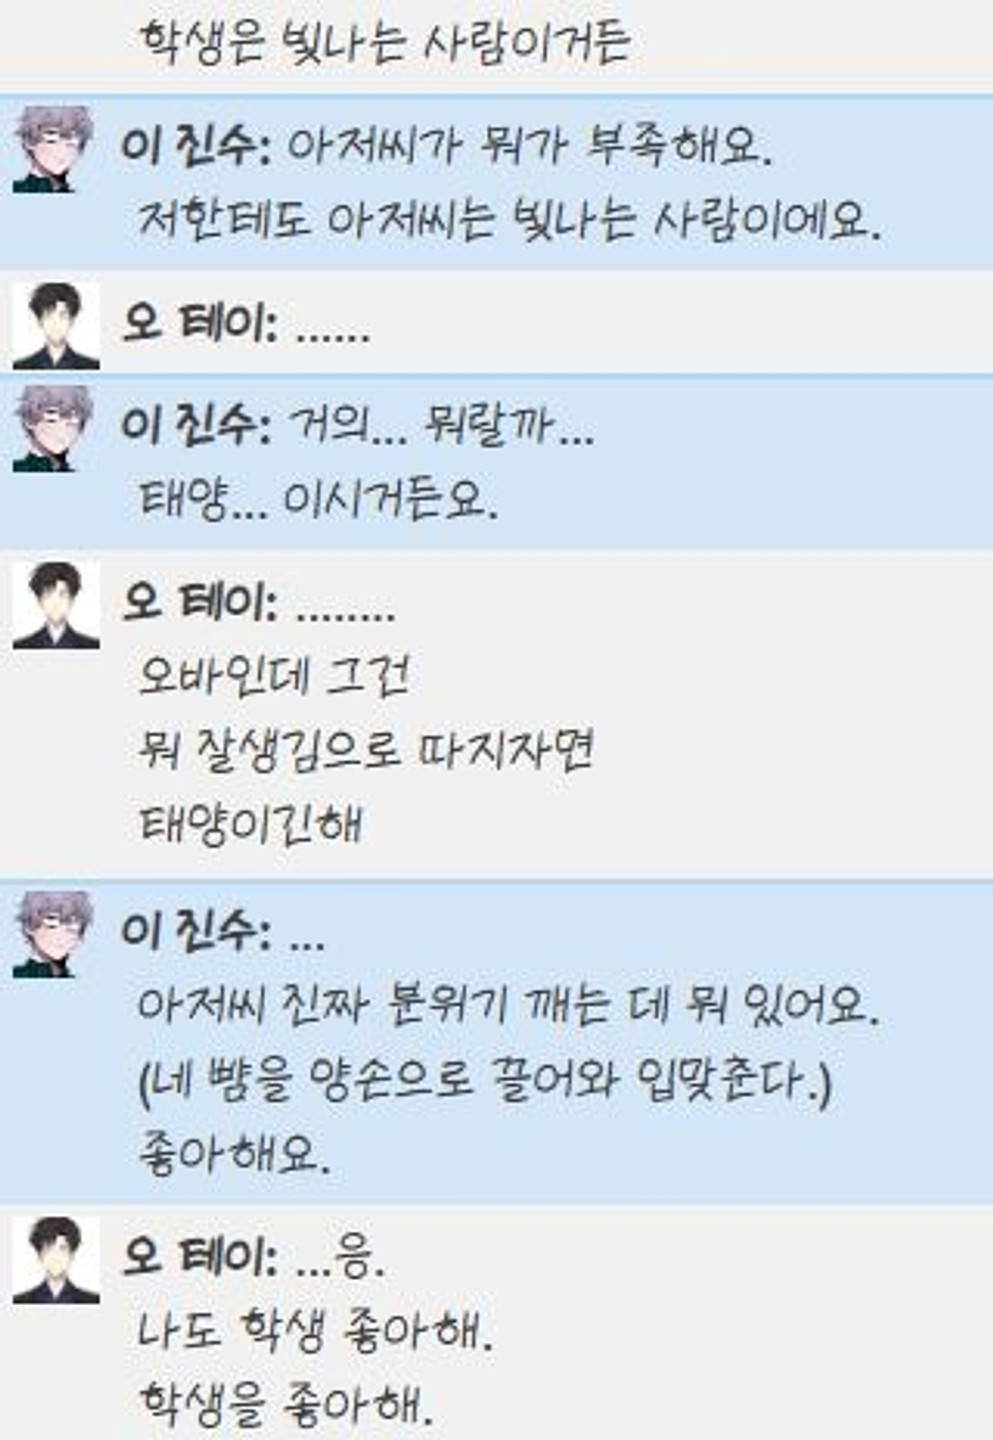Click 이 진수's avatar beside "아저씨가 뭐가 부족해요"
The height and width of the screenshot is (1440, 993).
[55, 148]
